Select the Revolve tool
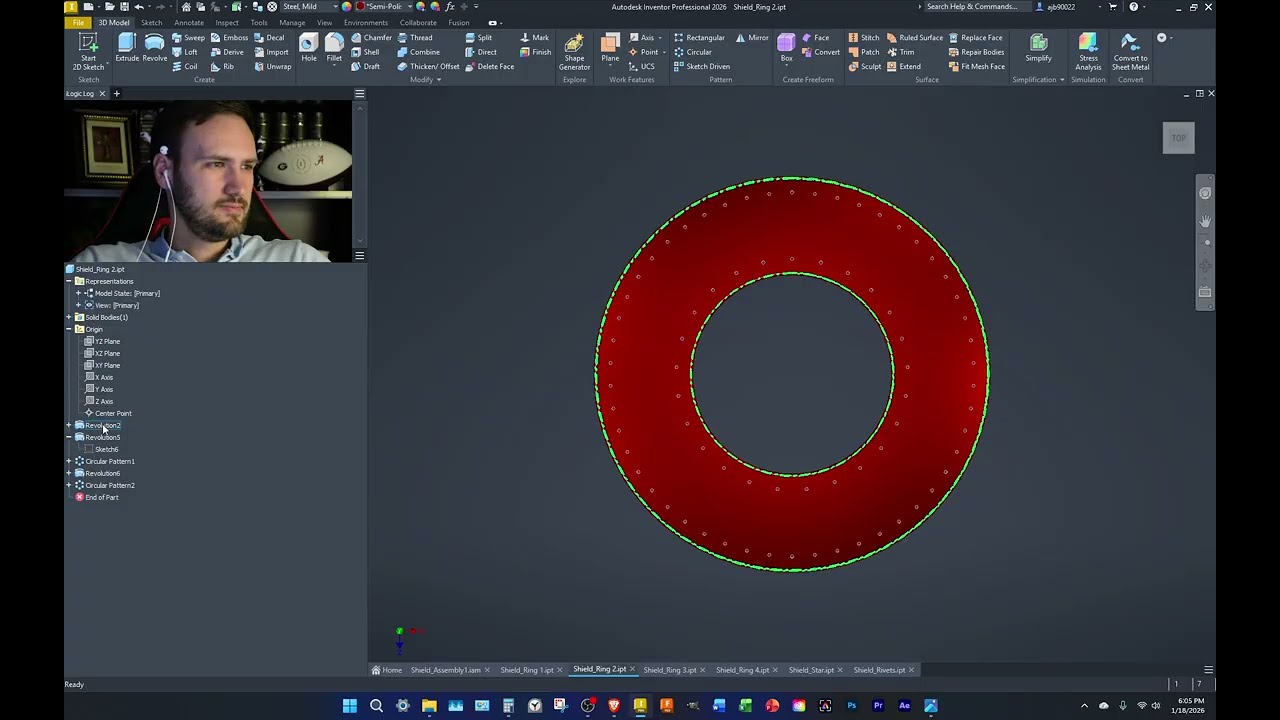The image size is (1280, 720). pyautogui.click(x=155, y=48)
